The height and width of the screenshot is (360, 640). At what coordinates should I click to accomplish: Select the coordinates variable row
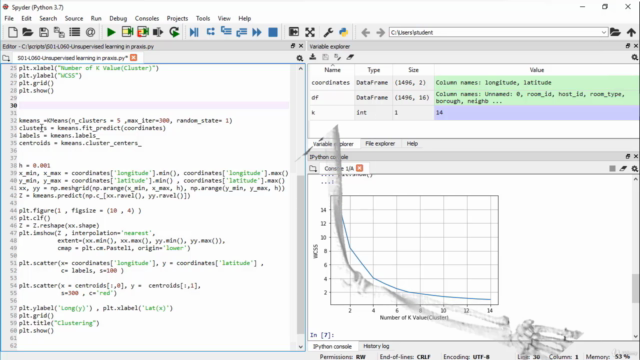coord(473,82)
